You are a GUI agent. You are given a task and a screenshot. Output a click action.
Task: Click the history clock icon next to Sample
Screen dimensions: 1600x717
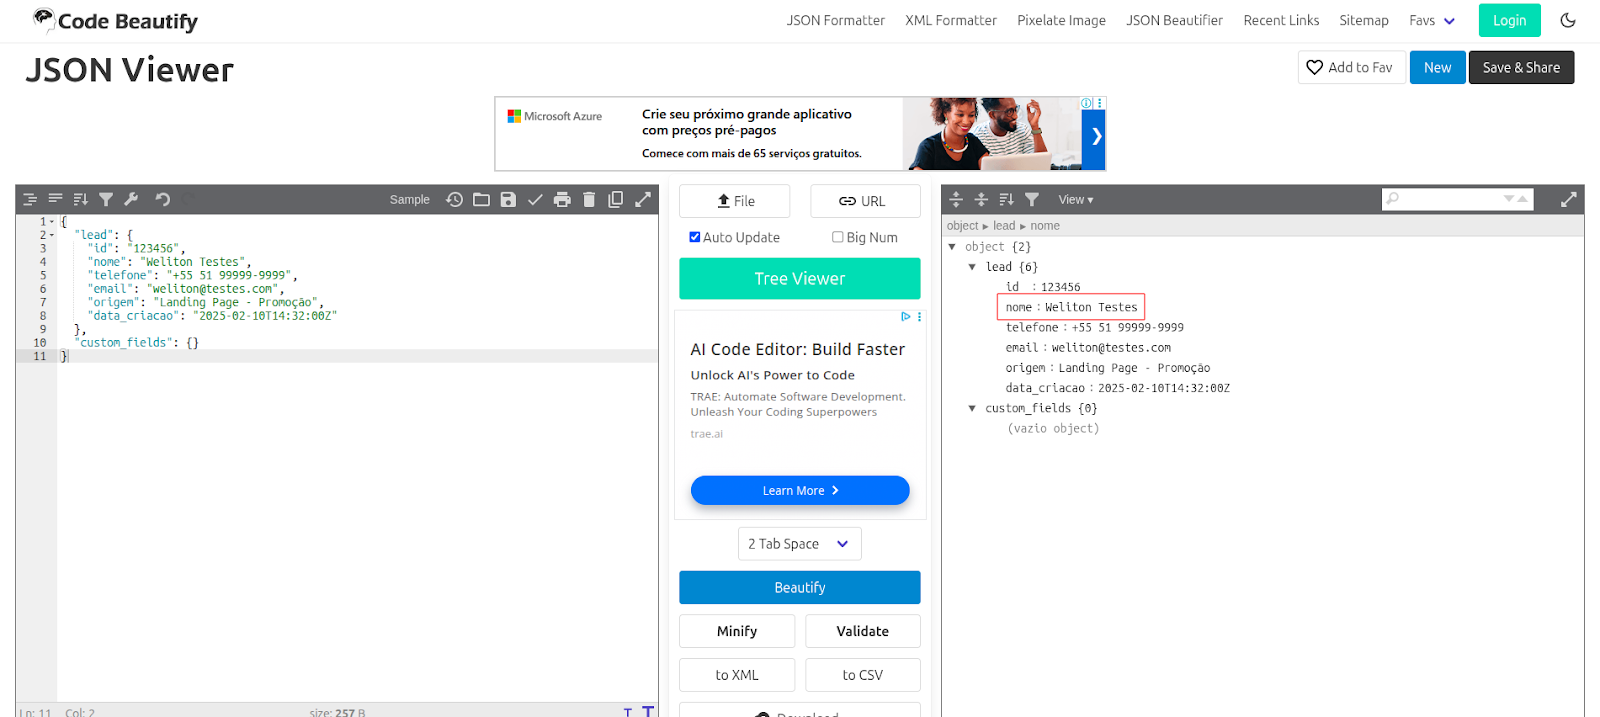tap(454, 200)
